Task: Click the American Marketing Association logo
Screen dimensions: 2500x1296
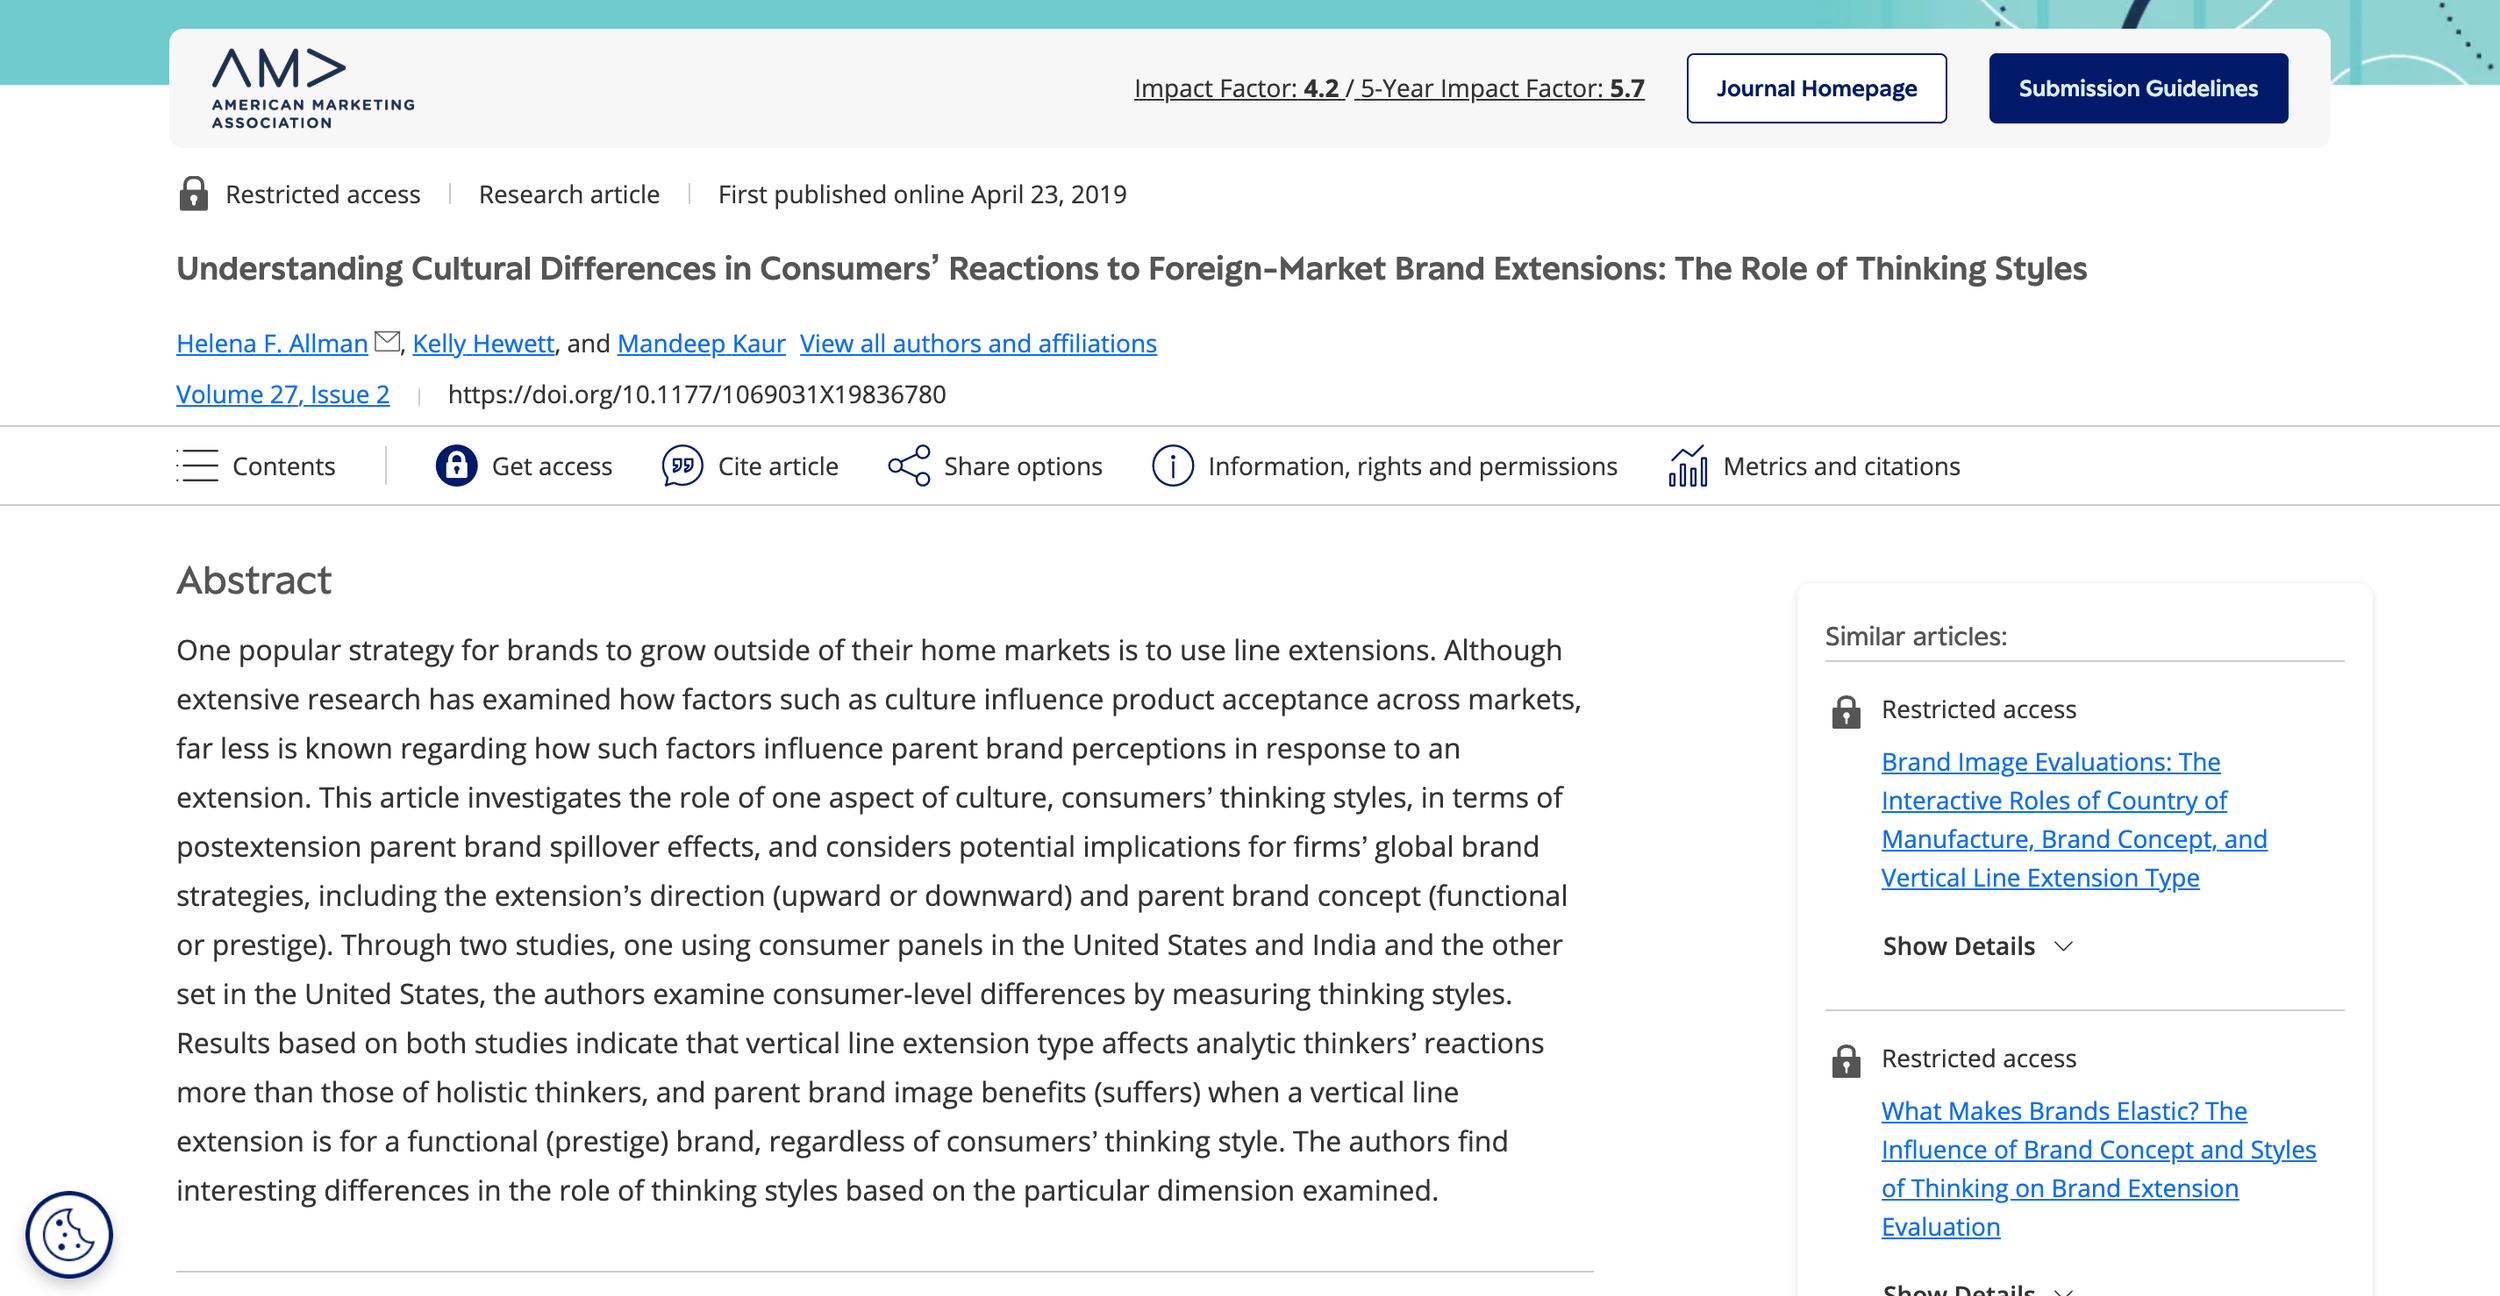Action: [x=312, y=88]
